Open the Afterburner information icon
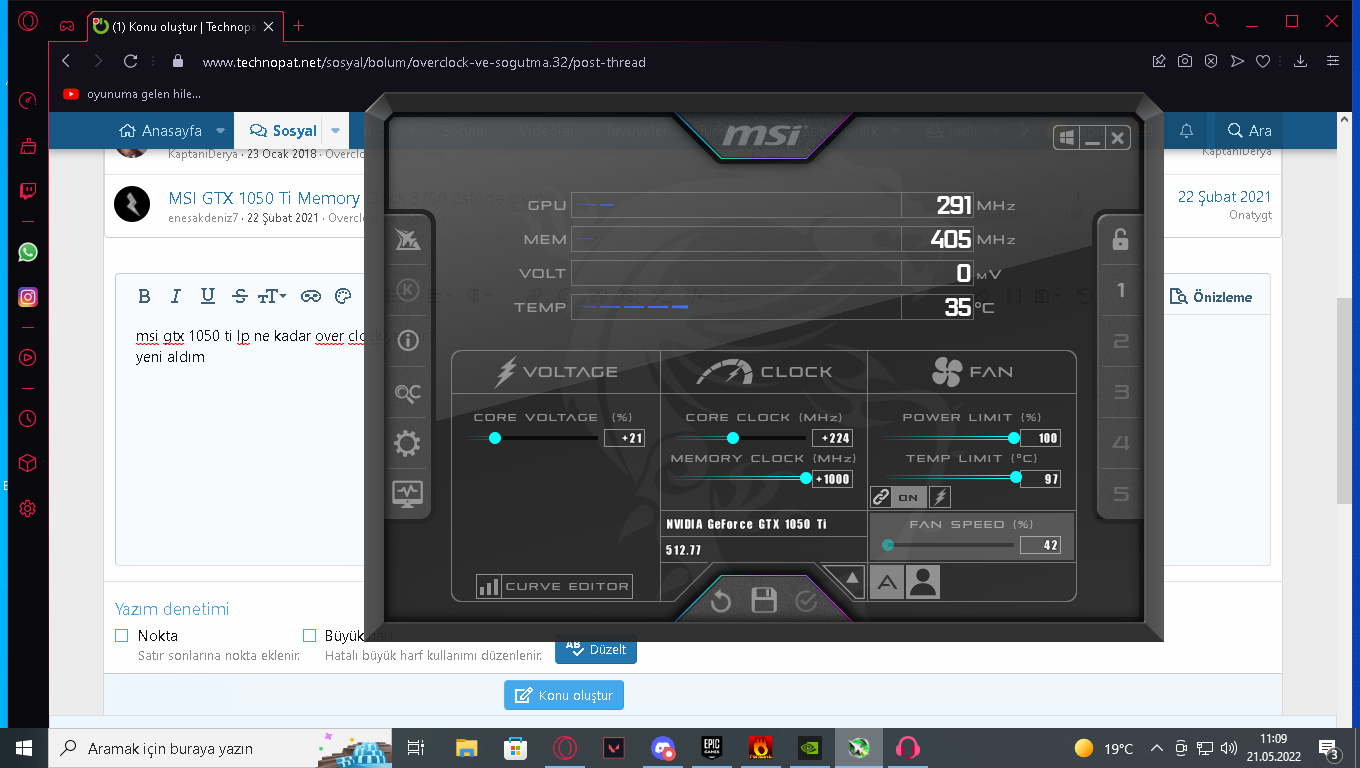 (408, 341)
